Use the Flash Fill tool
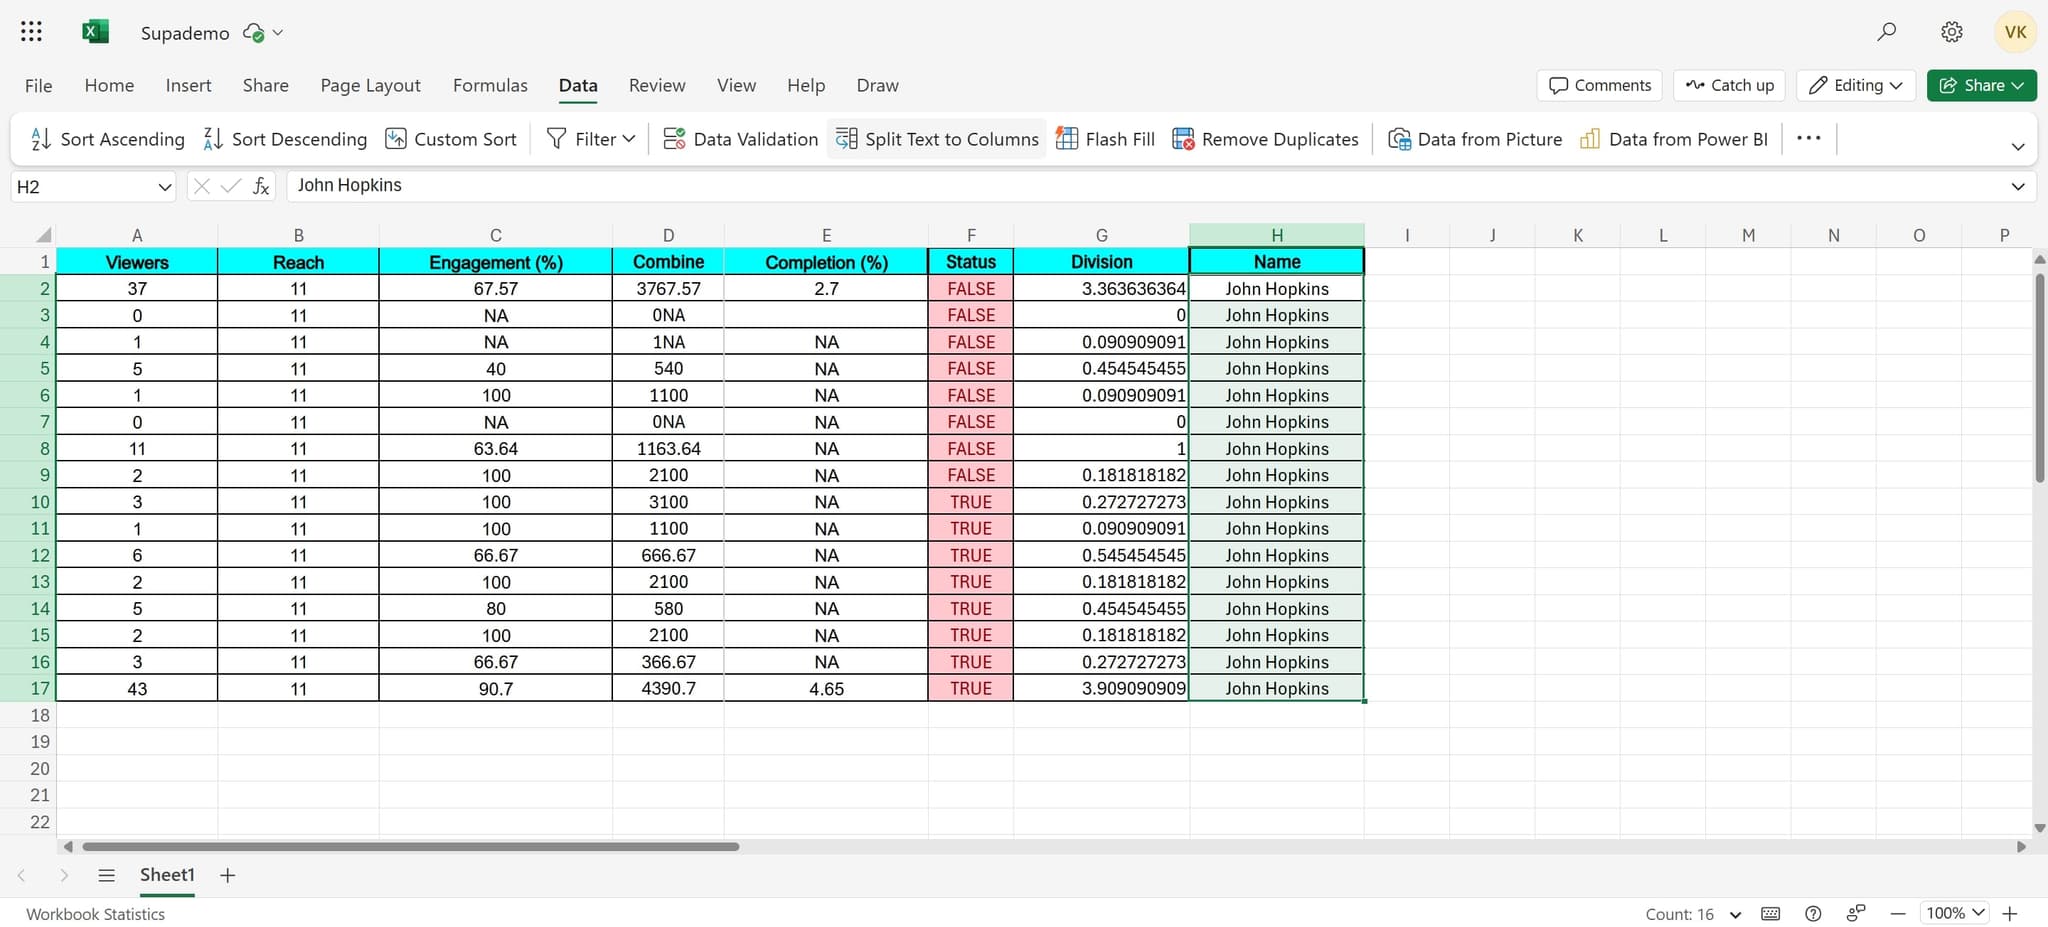Viewport: 2048px width, 927px height. [x=1104, y=139]
